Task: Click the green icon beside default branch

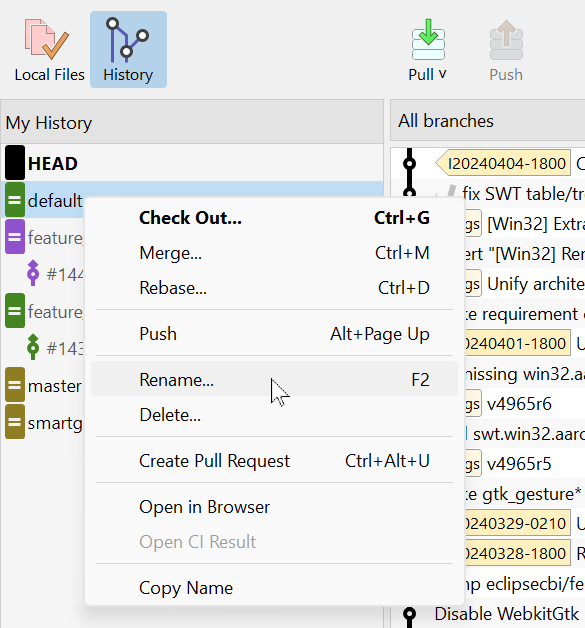Action: [15, 200]
